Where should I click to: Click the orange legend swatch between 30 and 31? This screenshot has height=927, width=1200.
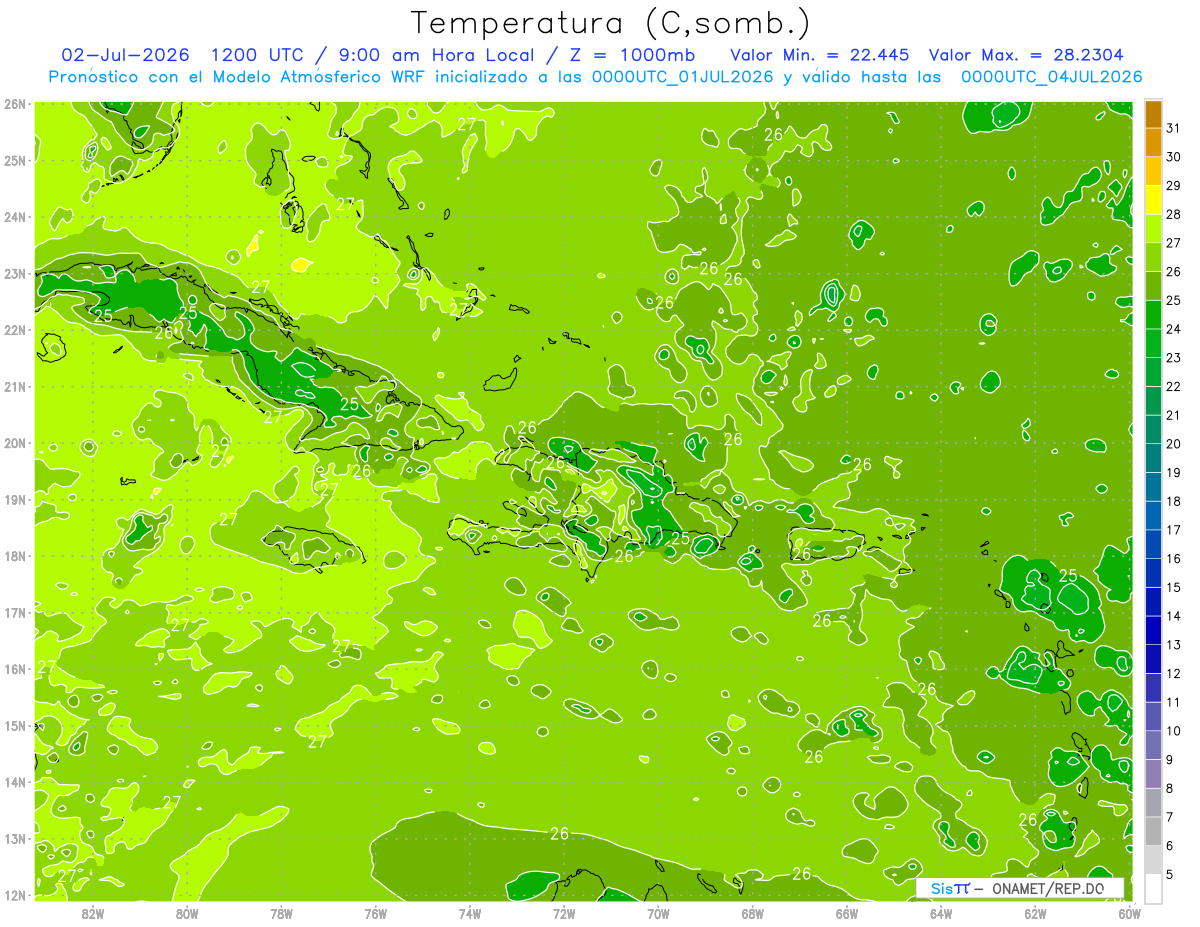(1153, 143)
